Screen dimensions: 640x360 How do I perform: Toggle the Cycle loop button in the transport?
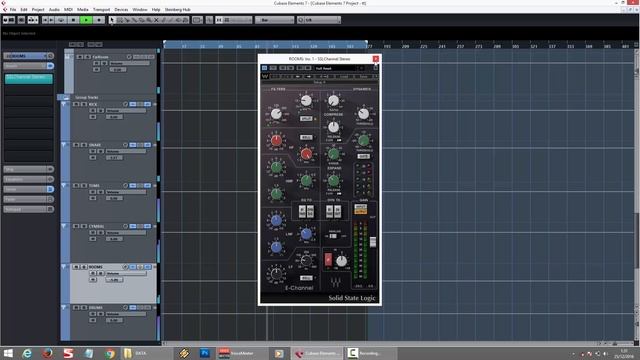click(x=62, y=20)
